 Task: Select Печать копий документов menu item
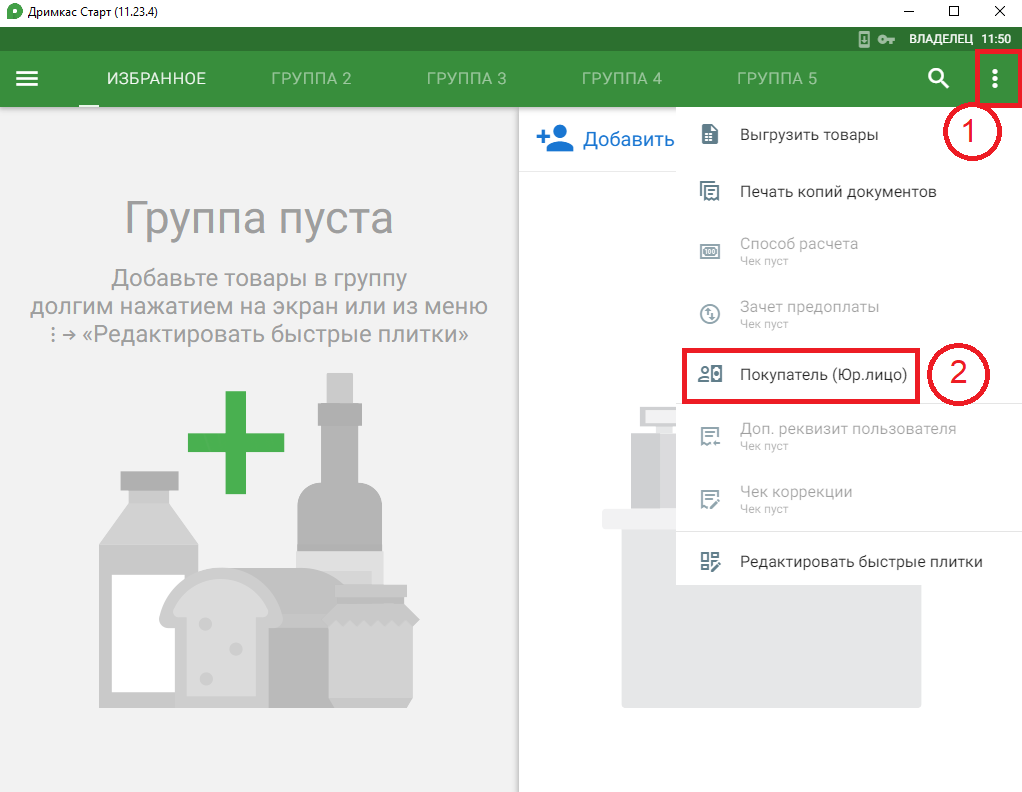pyautogui.click(x=838, y=192)
